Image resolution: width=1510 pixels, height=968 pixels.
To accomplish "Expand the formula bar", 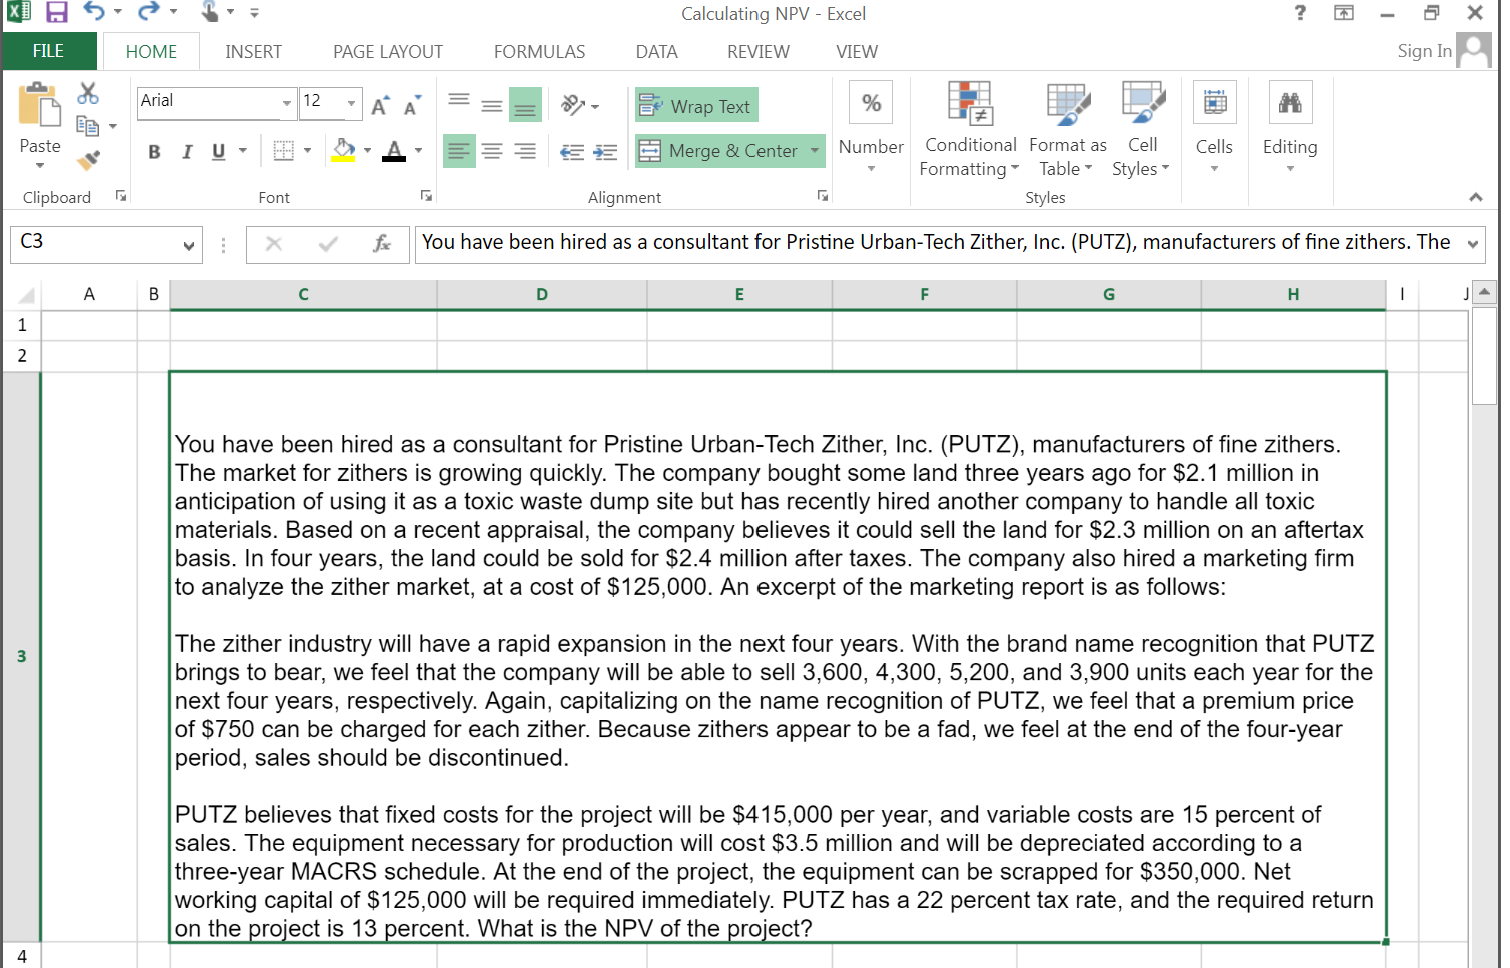I will click(x=1473, y=244).
